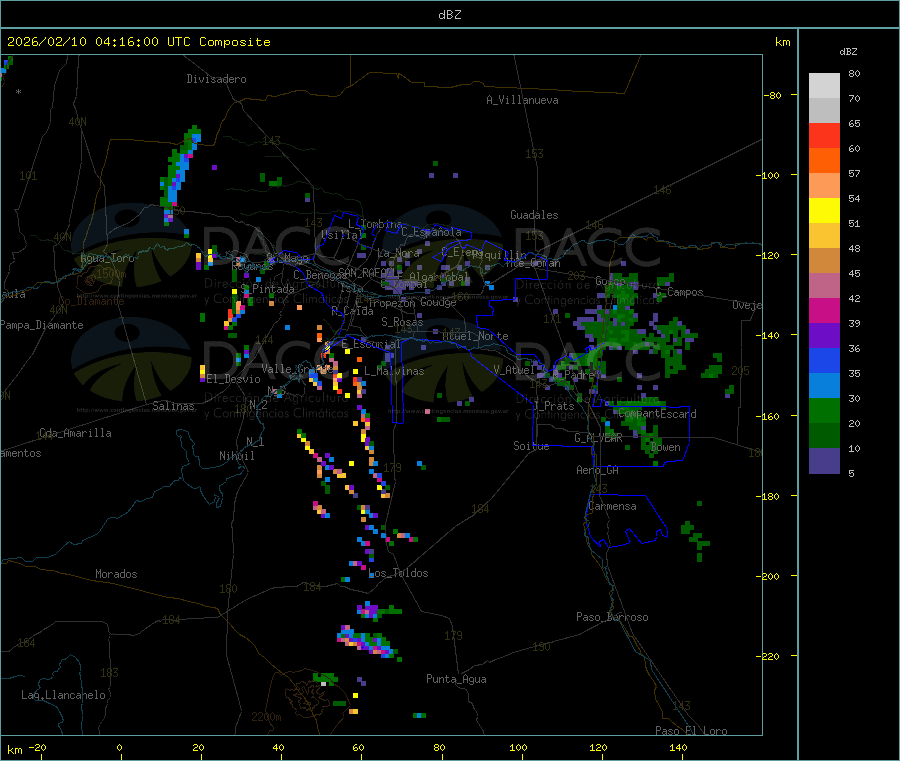
Task: Click the Aero_GA map label
Action: click(598, 470)
